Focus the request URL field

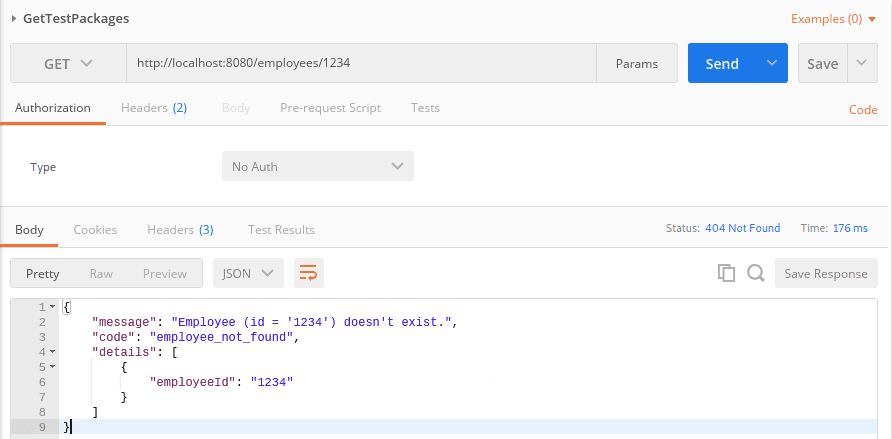click(x=361, y=63)
